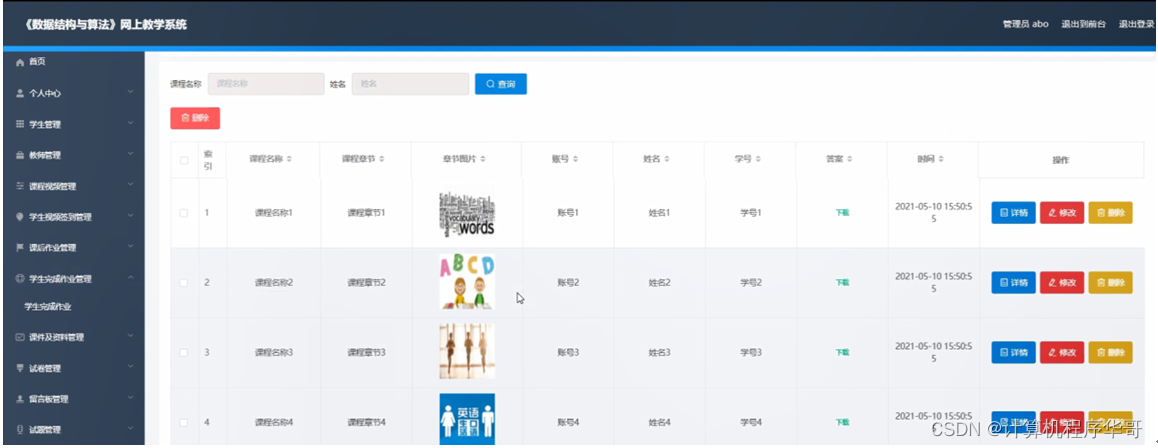
Task: Open the words cloud chapter image
Action: (467, 213)
